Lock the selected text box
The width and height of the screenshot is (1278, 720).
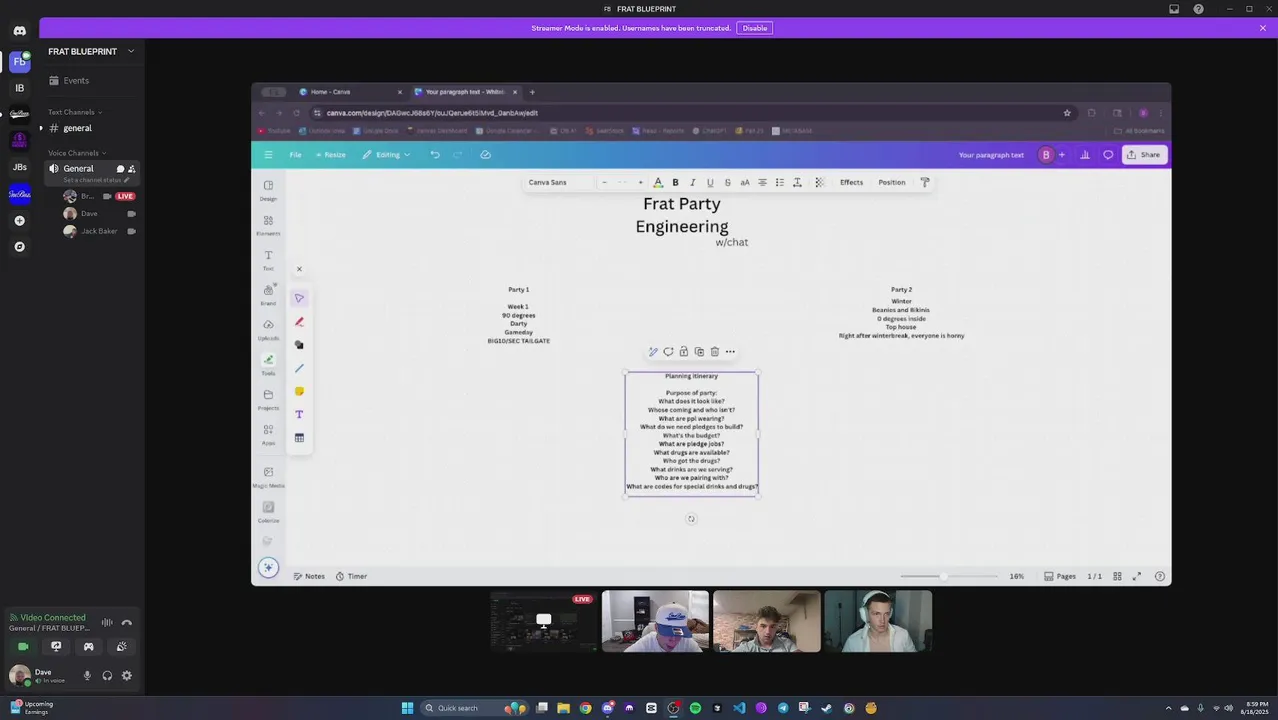pos(684,352)
